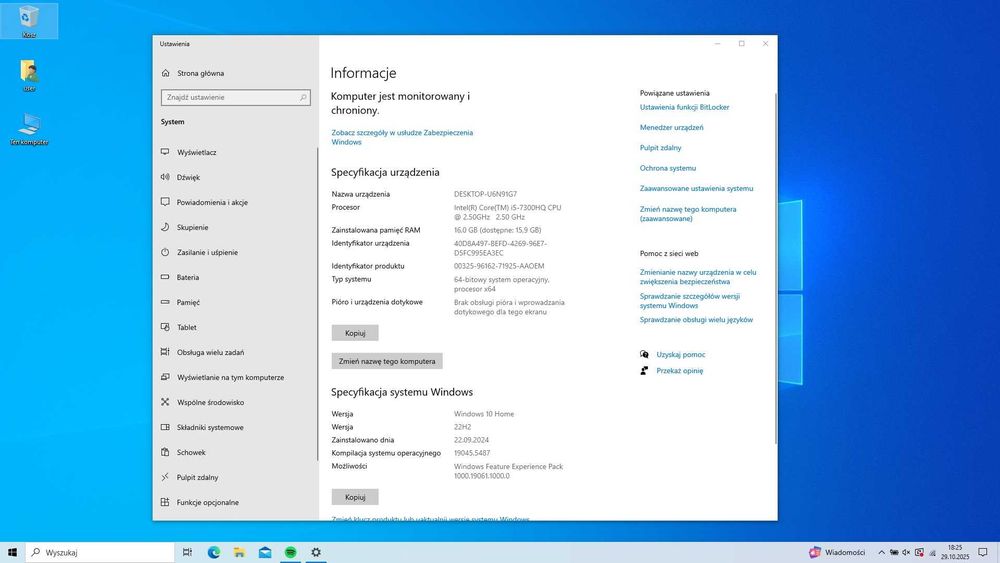Click product ID 00325-96162-71925-AAOEM
The height and width of the screenshot is (563, 1000).
point(499,267)
